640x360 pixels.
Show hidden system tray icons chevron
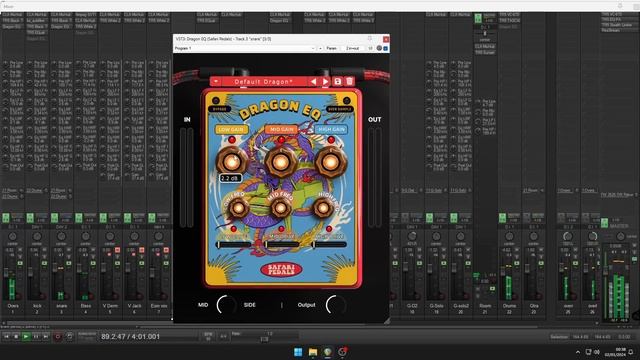coord(578,352)
